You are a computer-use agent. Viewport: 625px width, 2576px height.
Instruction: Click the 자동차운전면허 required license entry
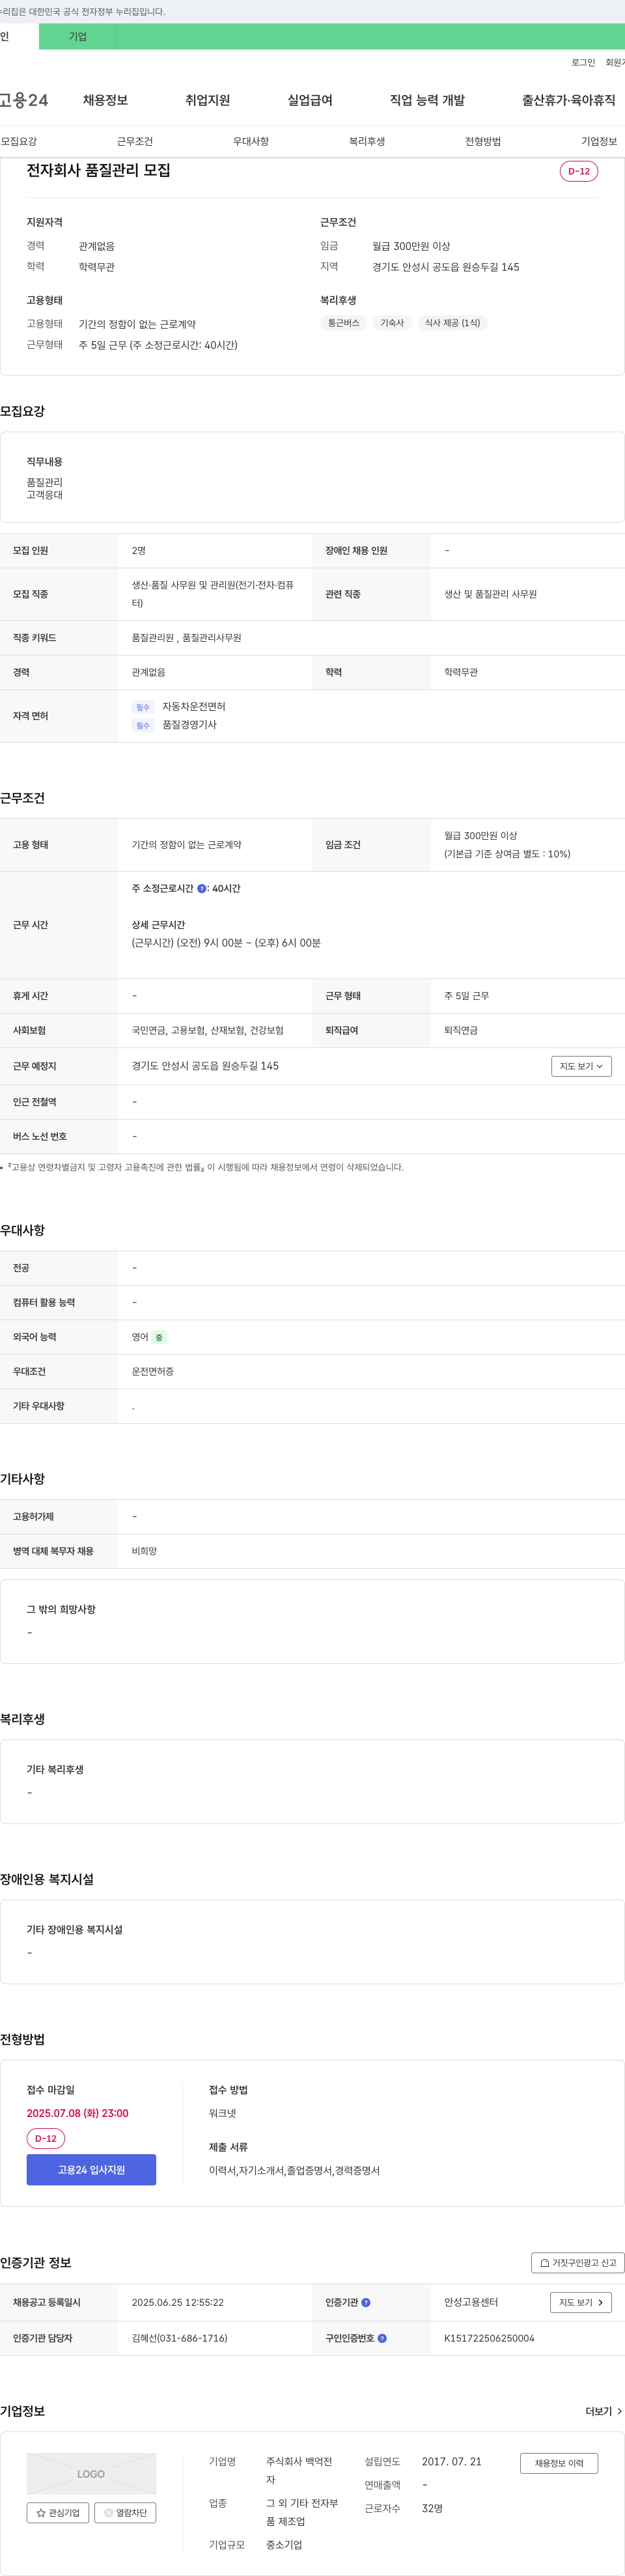(194, 706)
